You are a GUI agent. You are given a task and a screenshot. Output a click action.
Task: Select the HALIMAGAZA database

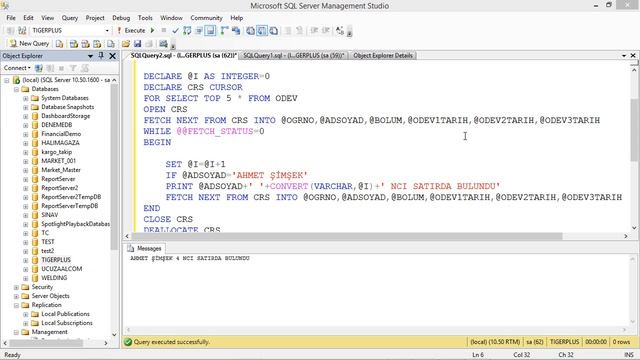coord(60,143)
